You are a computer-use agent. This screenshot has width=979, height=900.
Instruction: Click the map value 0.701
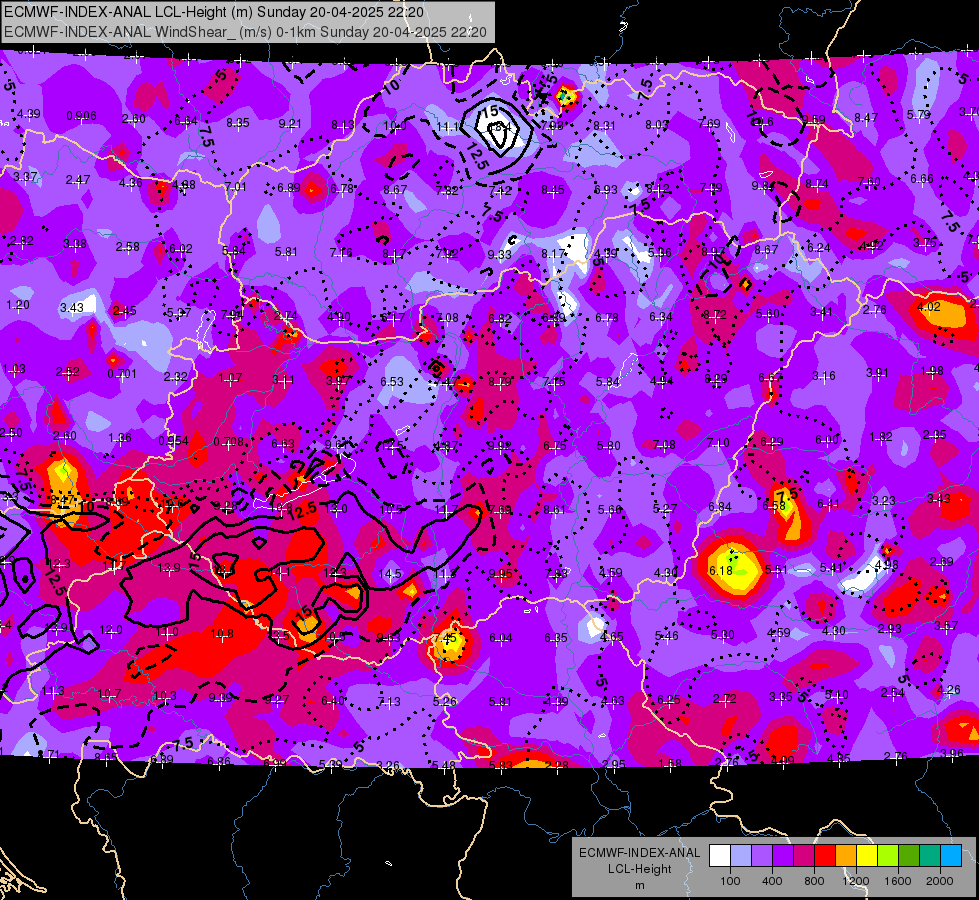coord(122,373)
